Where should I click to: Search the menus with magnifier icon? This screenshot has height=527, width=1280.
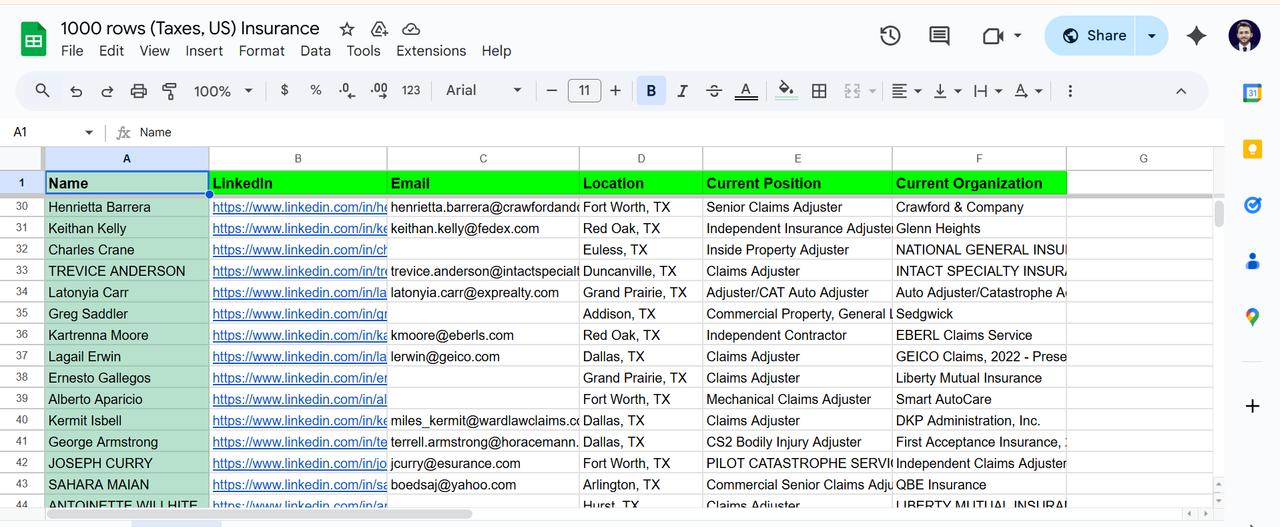pos(42,91)
